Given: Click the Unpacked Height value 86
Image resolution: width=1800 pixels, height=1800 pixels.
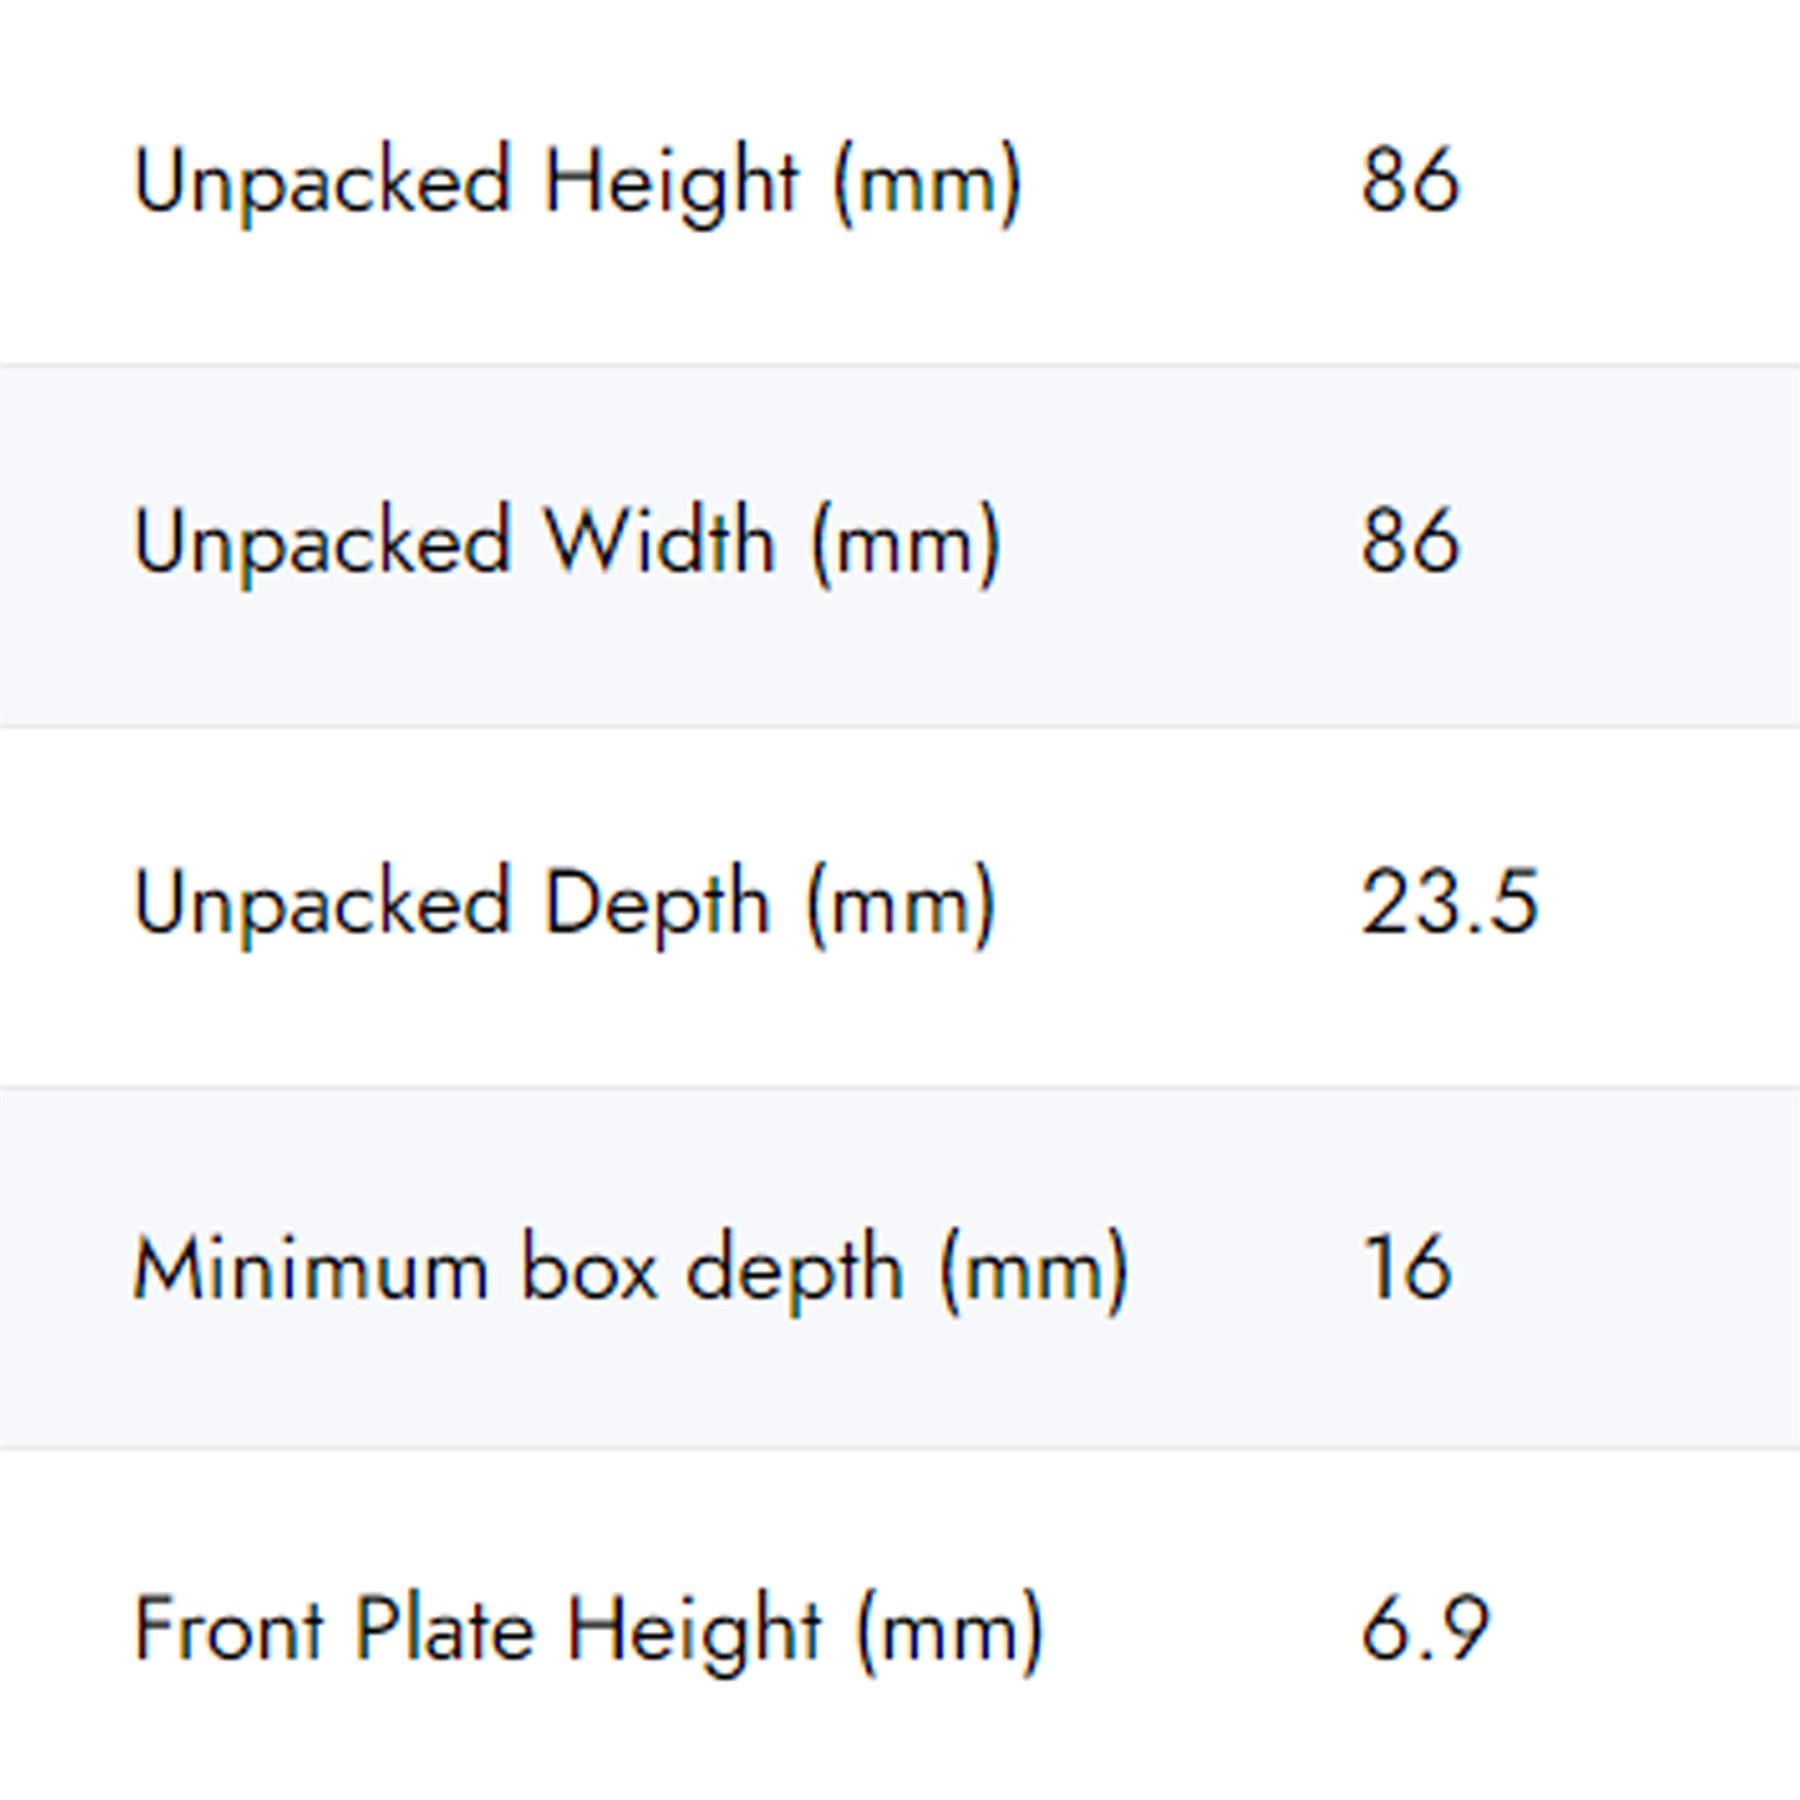Looking at the screenshot, I should [1410, 181].
